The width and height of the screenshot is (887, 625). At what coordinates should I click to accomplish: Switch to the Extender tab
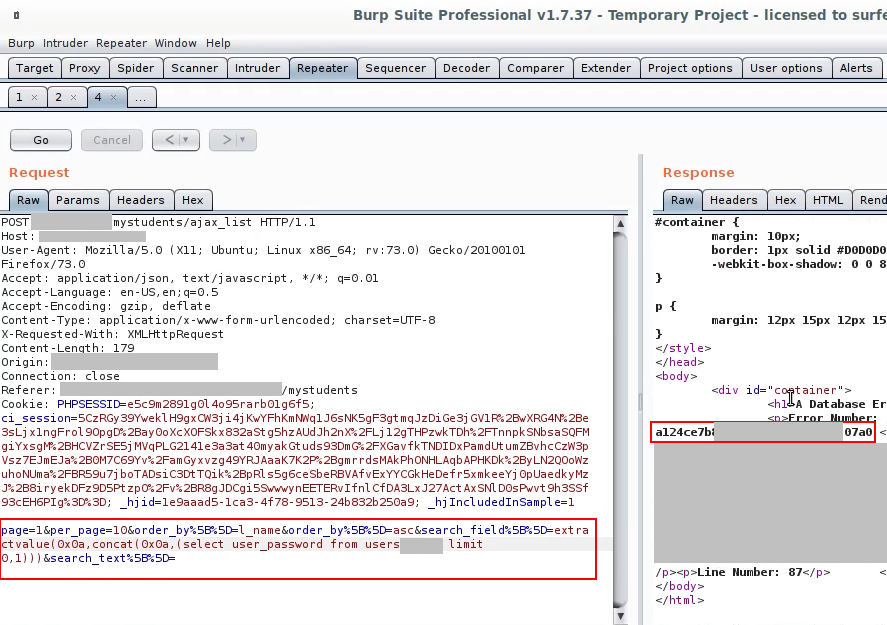coord(606,68)
